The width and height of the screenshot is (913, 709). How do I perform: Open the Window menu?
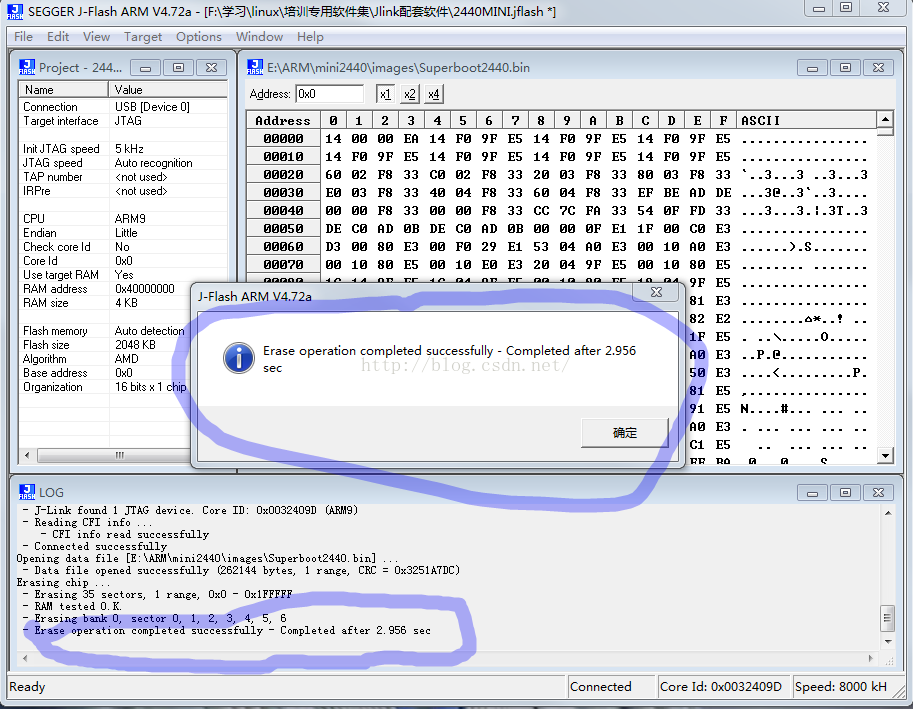(x=259, y=37)
